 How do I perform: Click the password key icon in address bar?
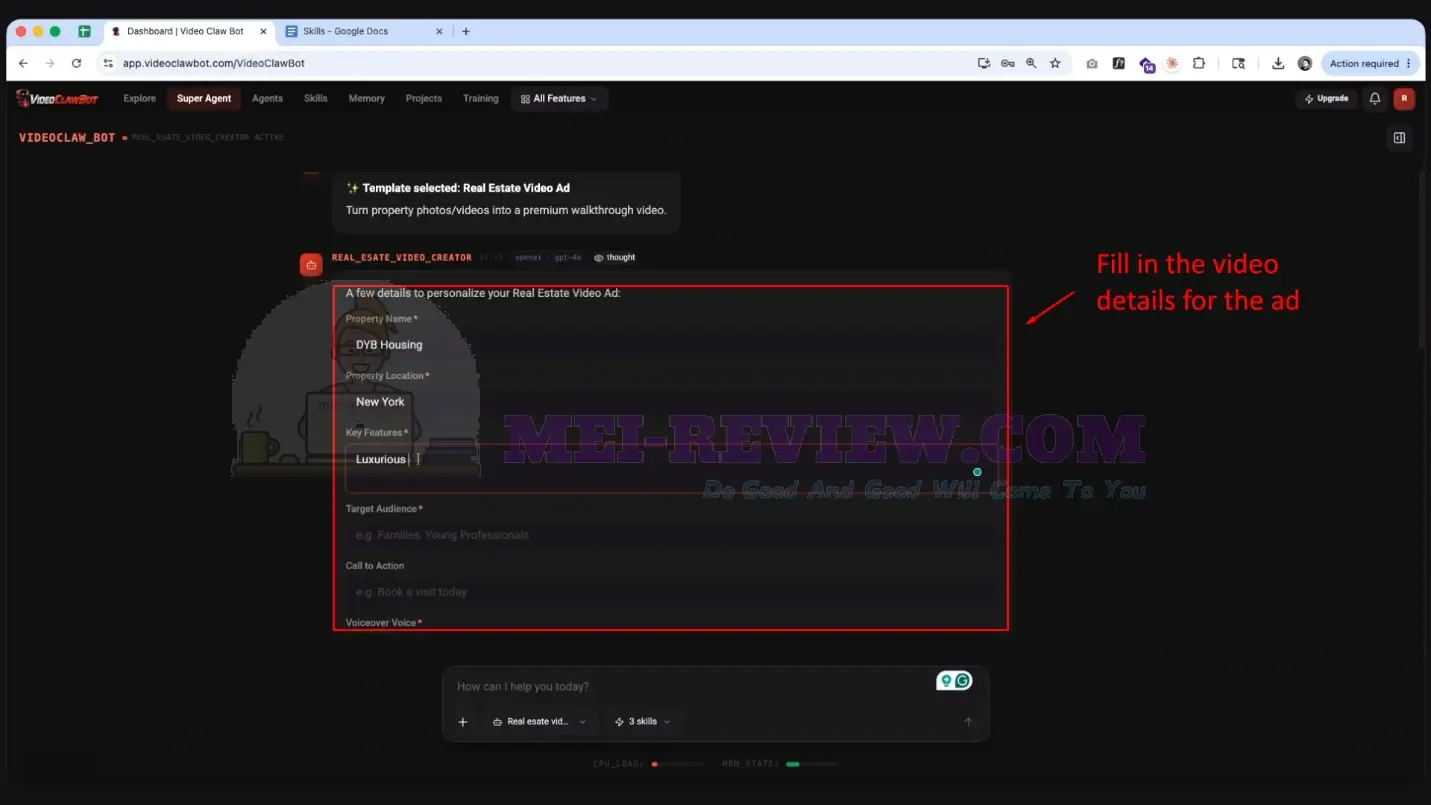pyautogui.click(x=1007, y=63)
